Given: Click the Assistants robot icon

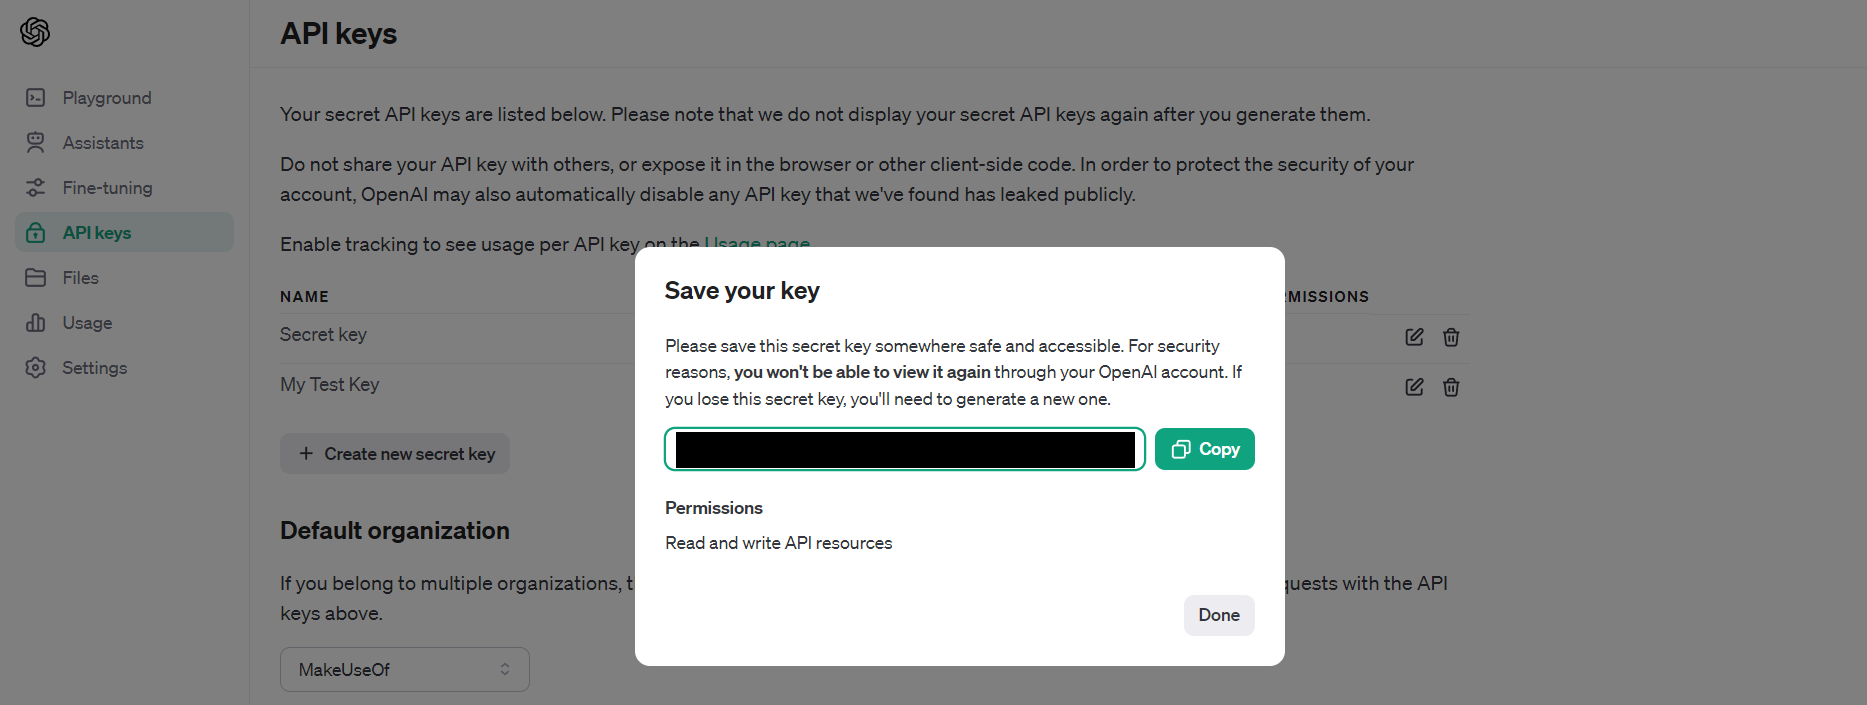Looking at the screenshot, I should 36,143.
